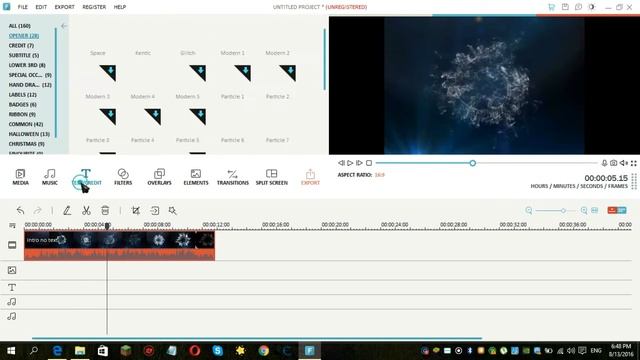Select the LABELS (12) category

[x=22, y=95]
